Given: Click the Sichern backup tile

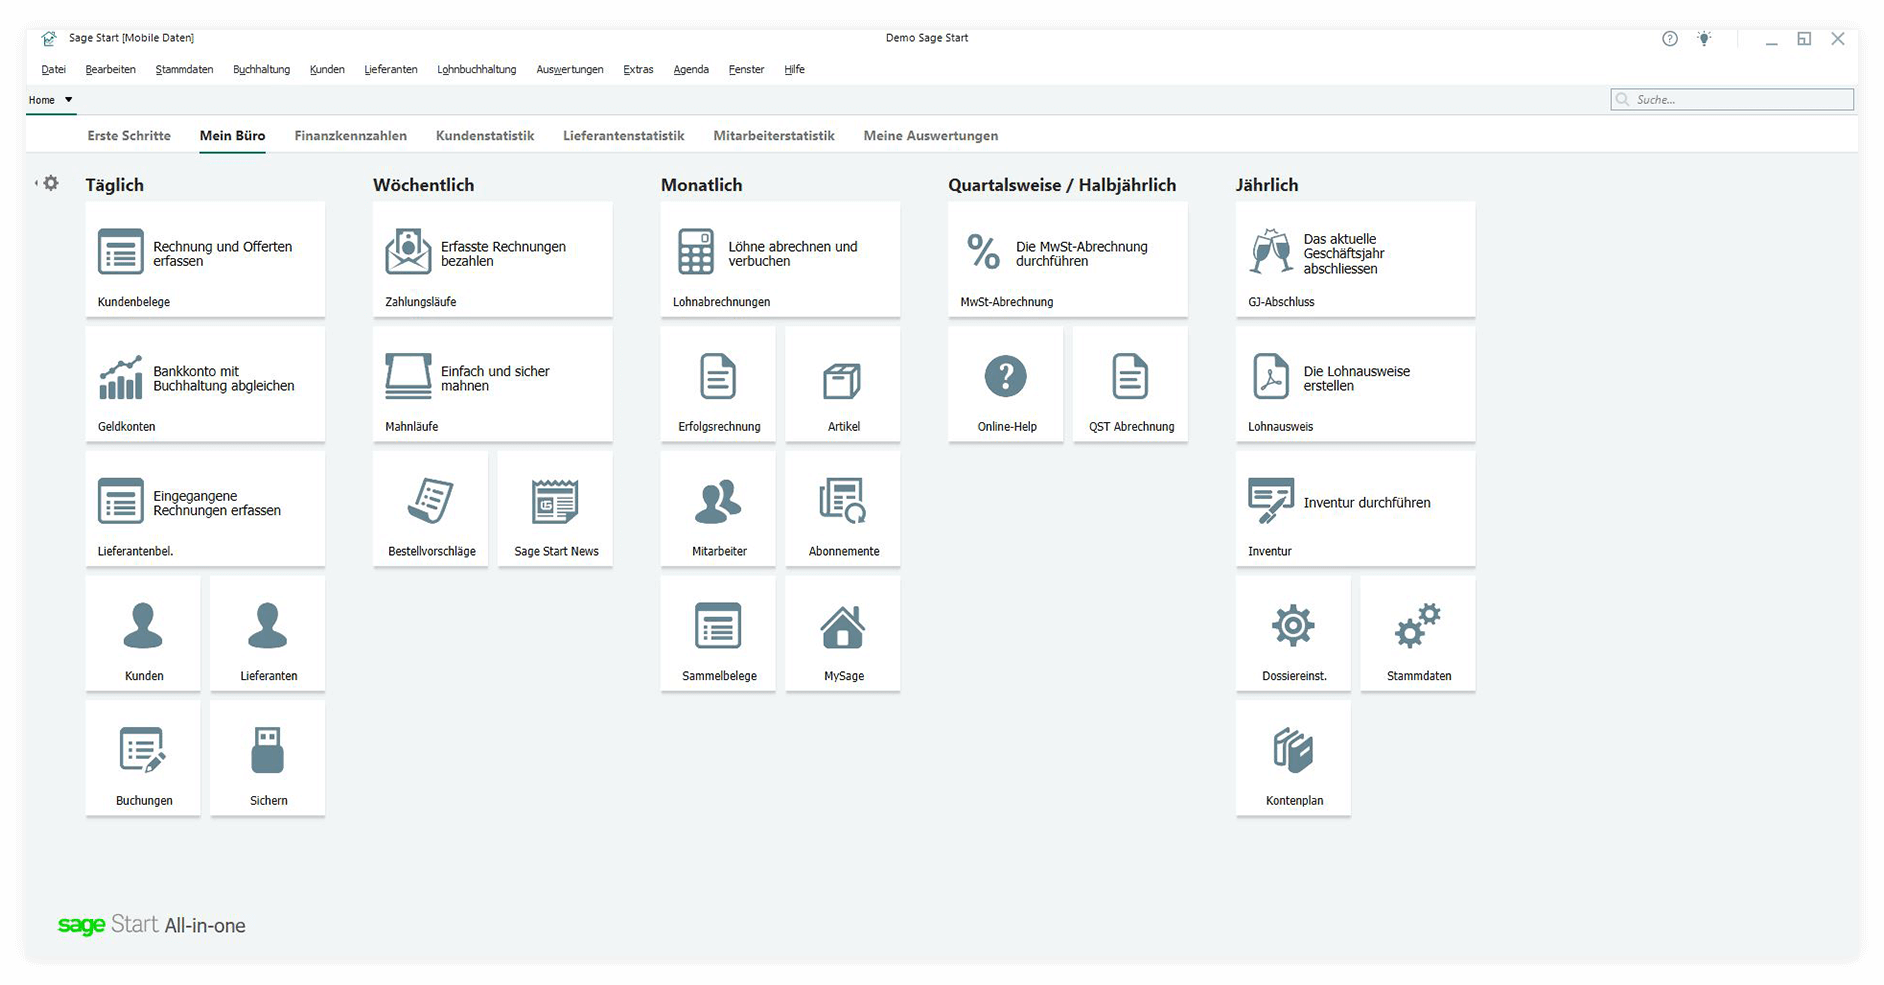Looking at the screenshot, I should click(268, 758).
